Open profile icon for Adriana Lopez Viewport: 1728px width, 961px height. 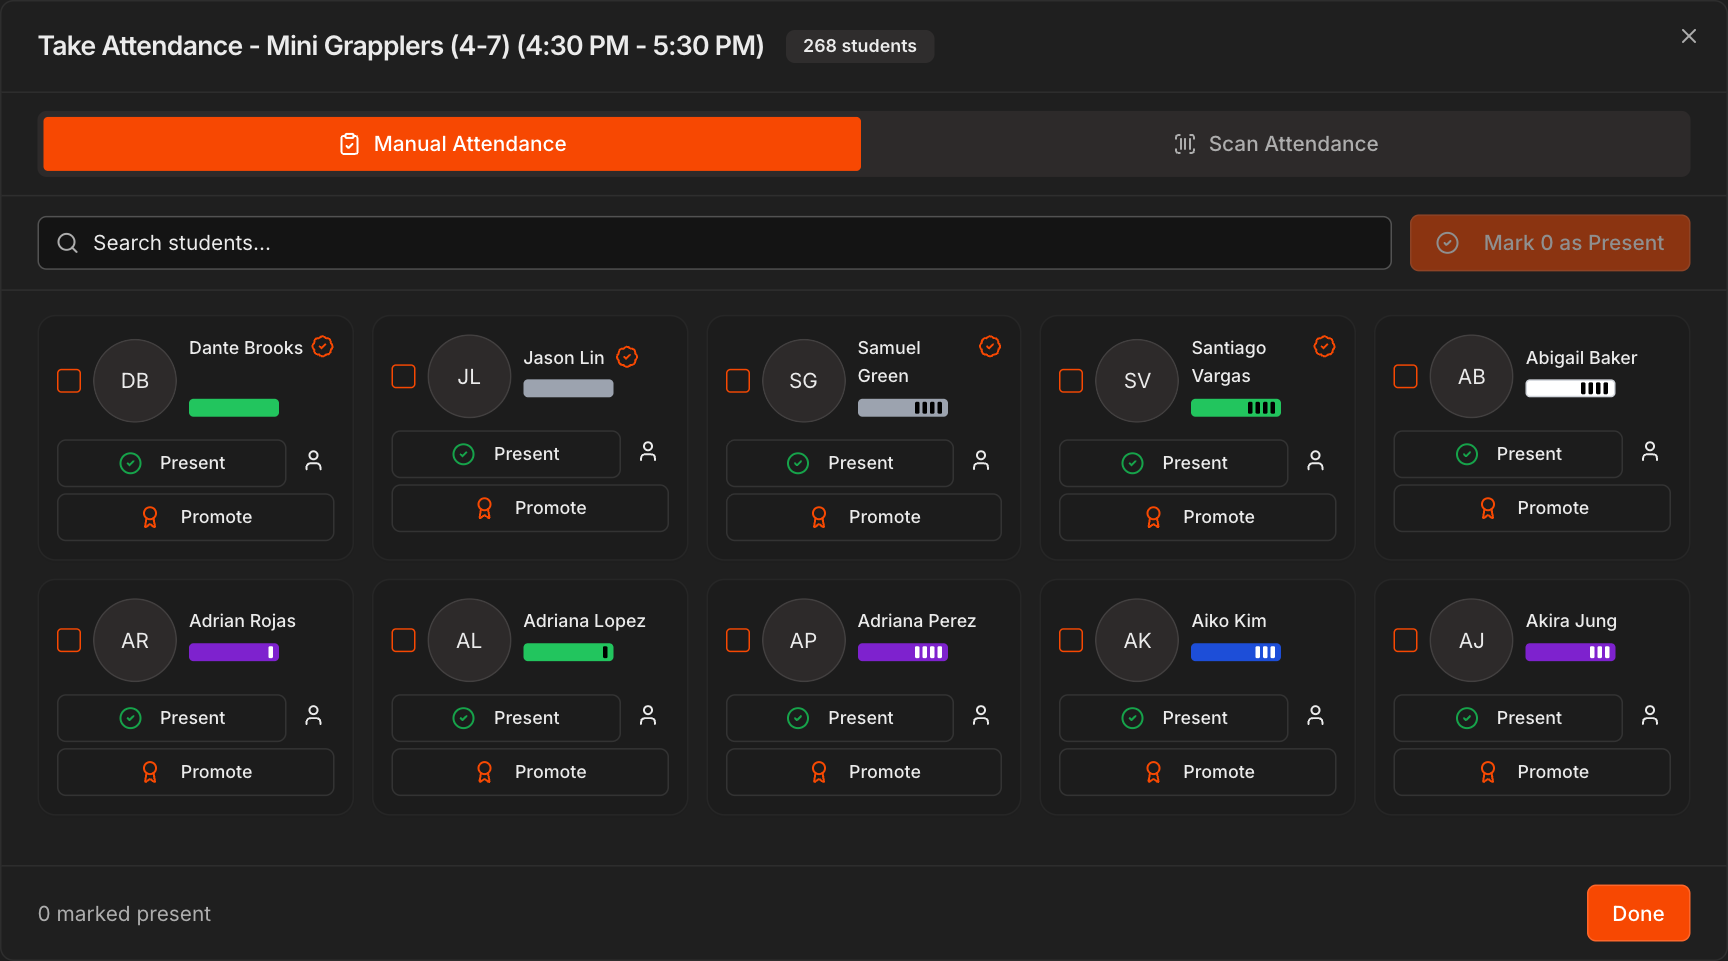click(648, 716)
